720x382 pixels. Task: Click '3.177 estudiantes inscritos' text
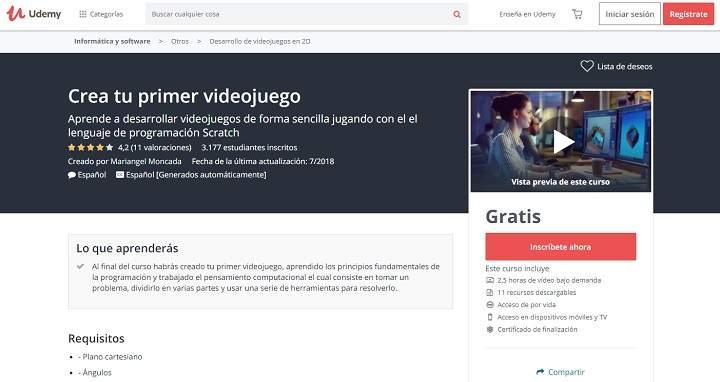249,147
